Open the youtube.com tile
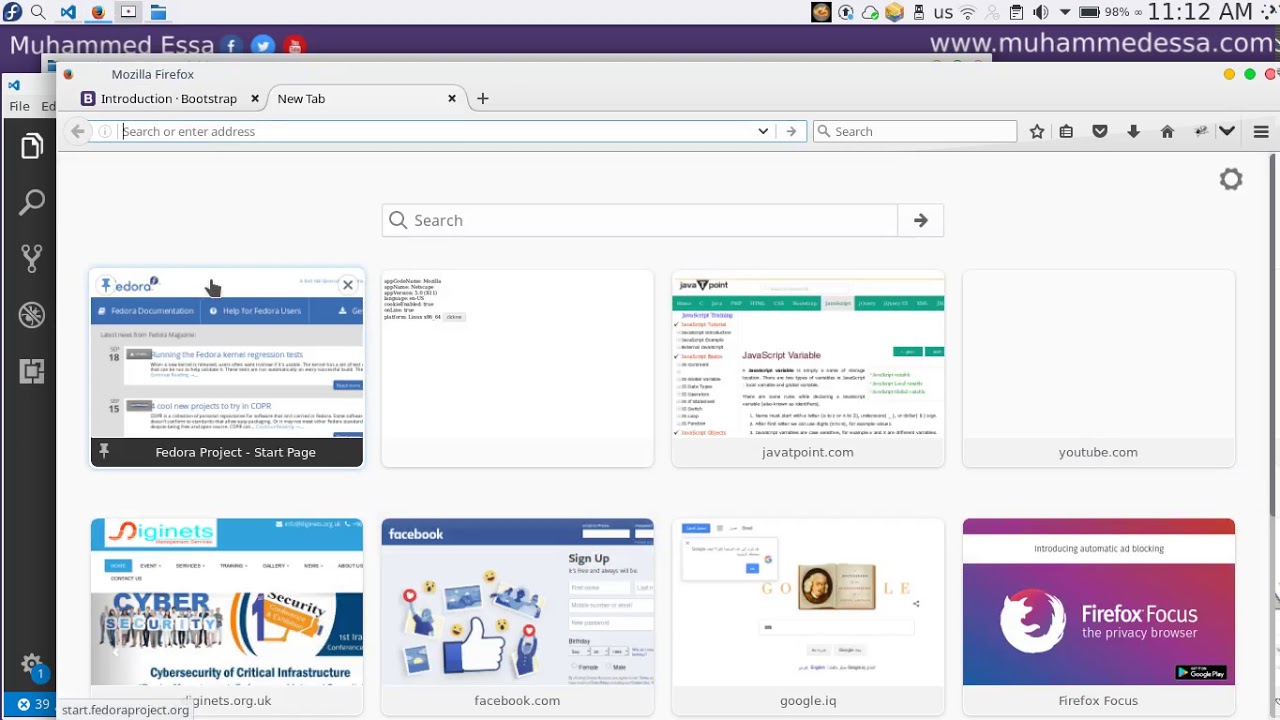1280x720 pixels. coord(1098,368)
